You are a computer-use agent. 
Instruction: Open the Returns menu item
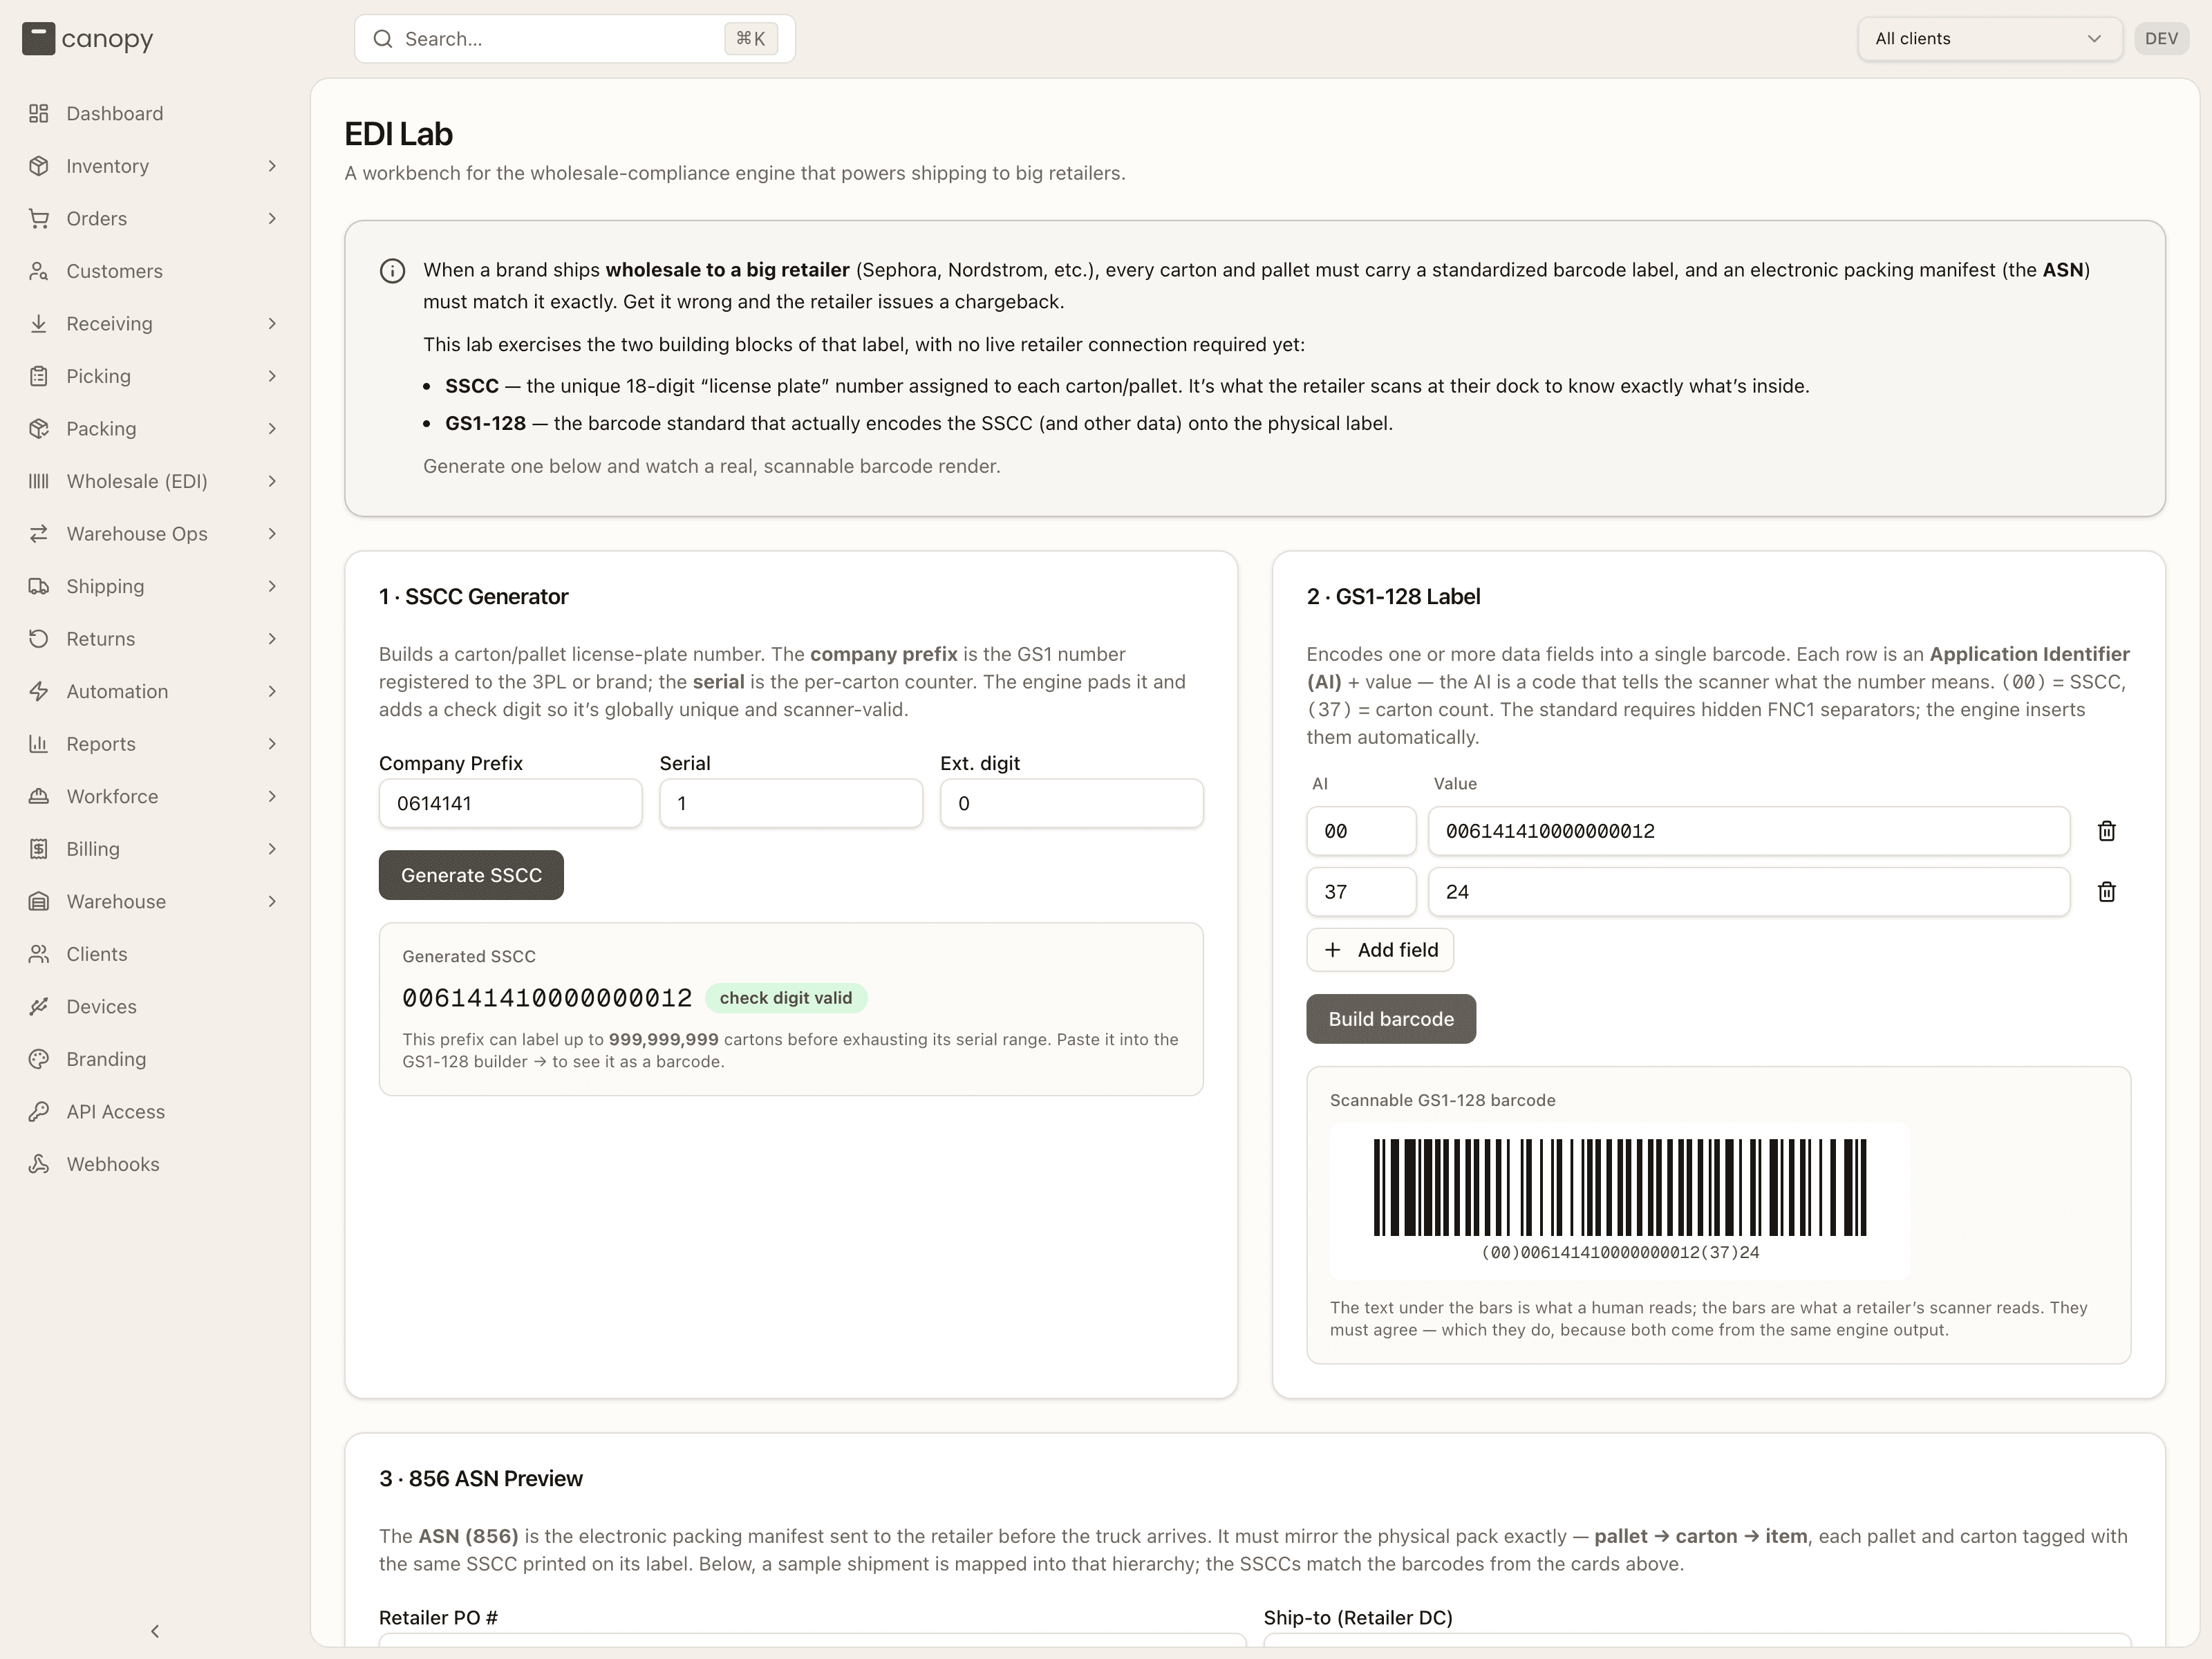[154, 639]
